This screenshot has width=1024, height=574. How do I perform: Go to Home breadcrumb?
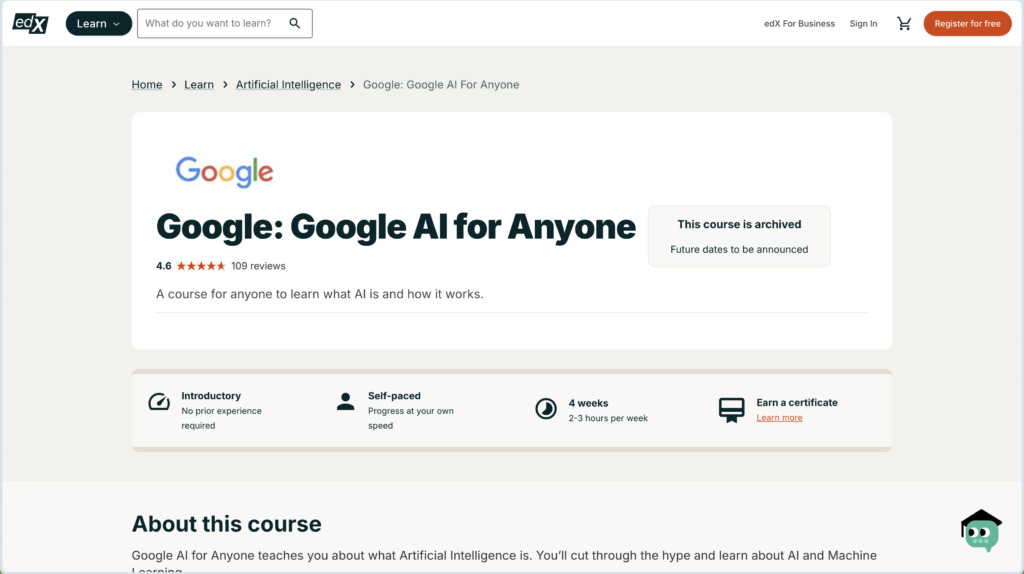[x=147, y=84]
